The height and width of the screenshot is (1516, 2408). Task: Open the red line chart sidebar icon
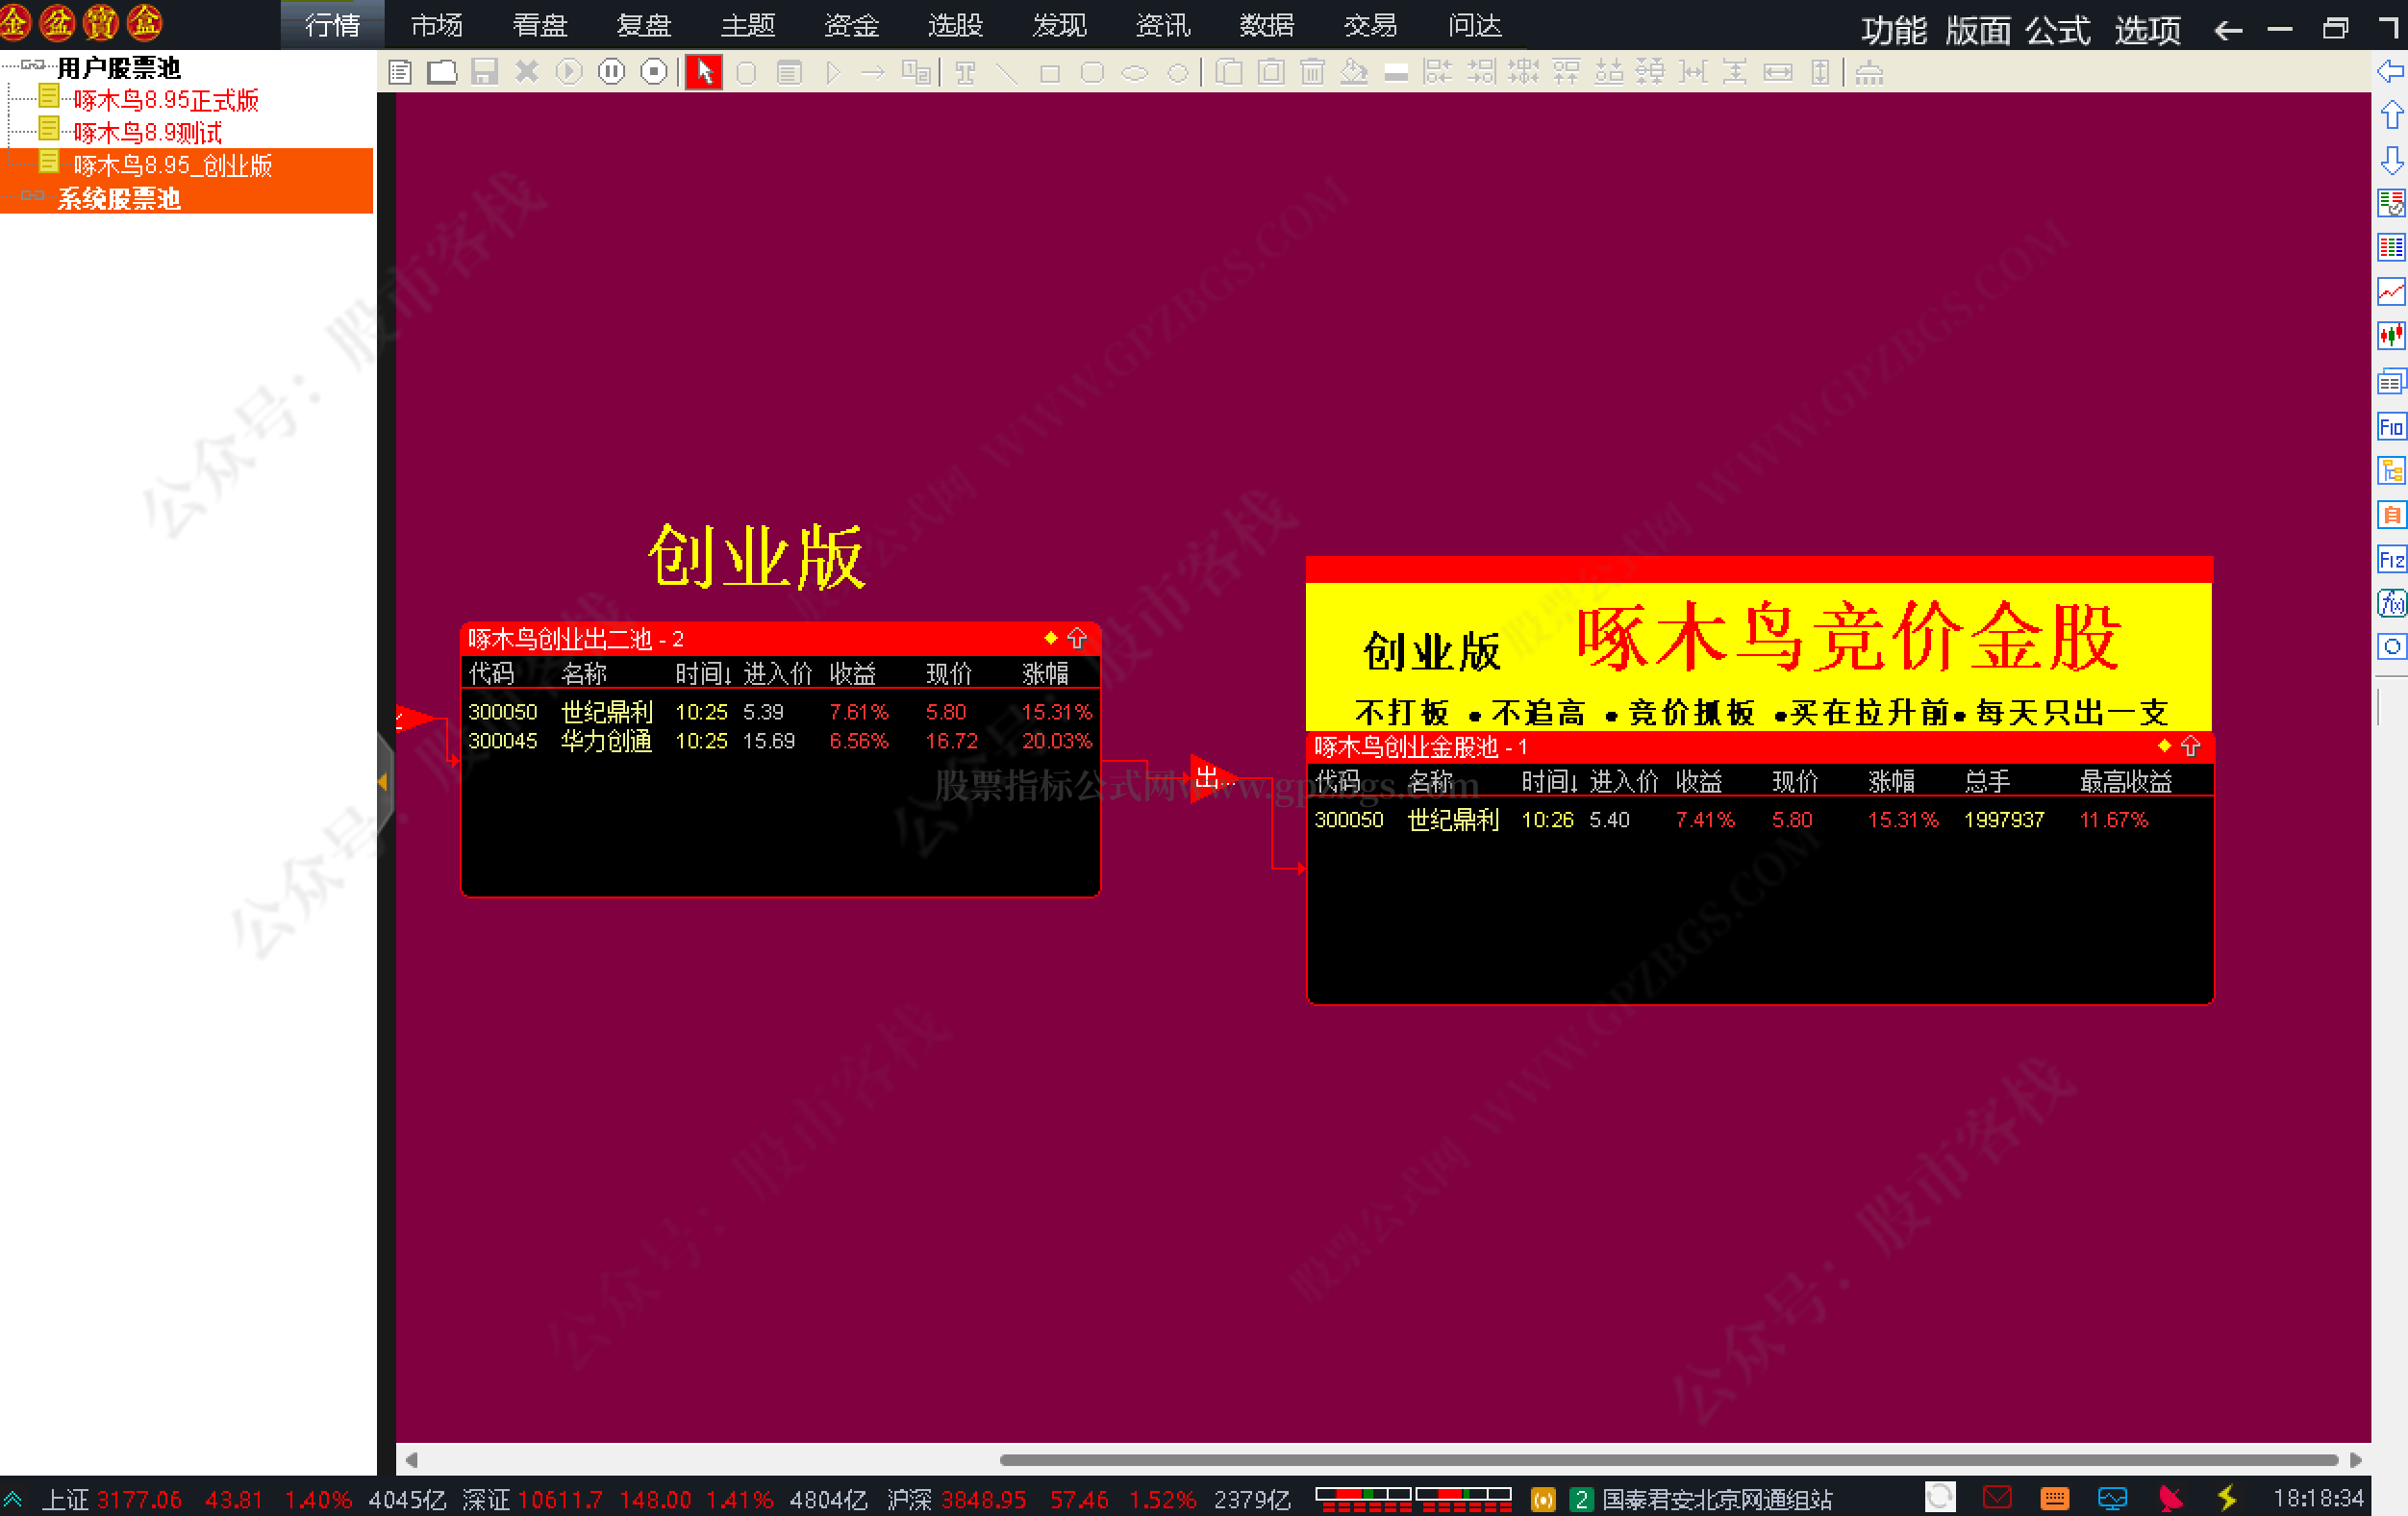click(2391, 292)
